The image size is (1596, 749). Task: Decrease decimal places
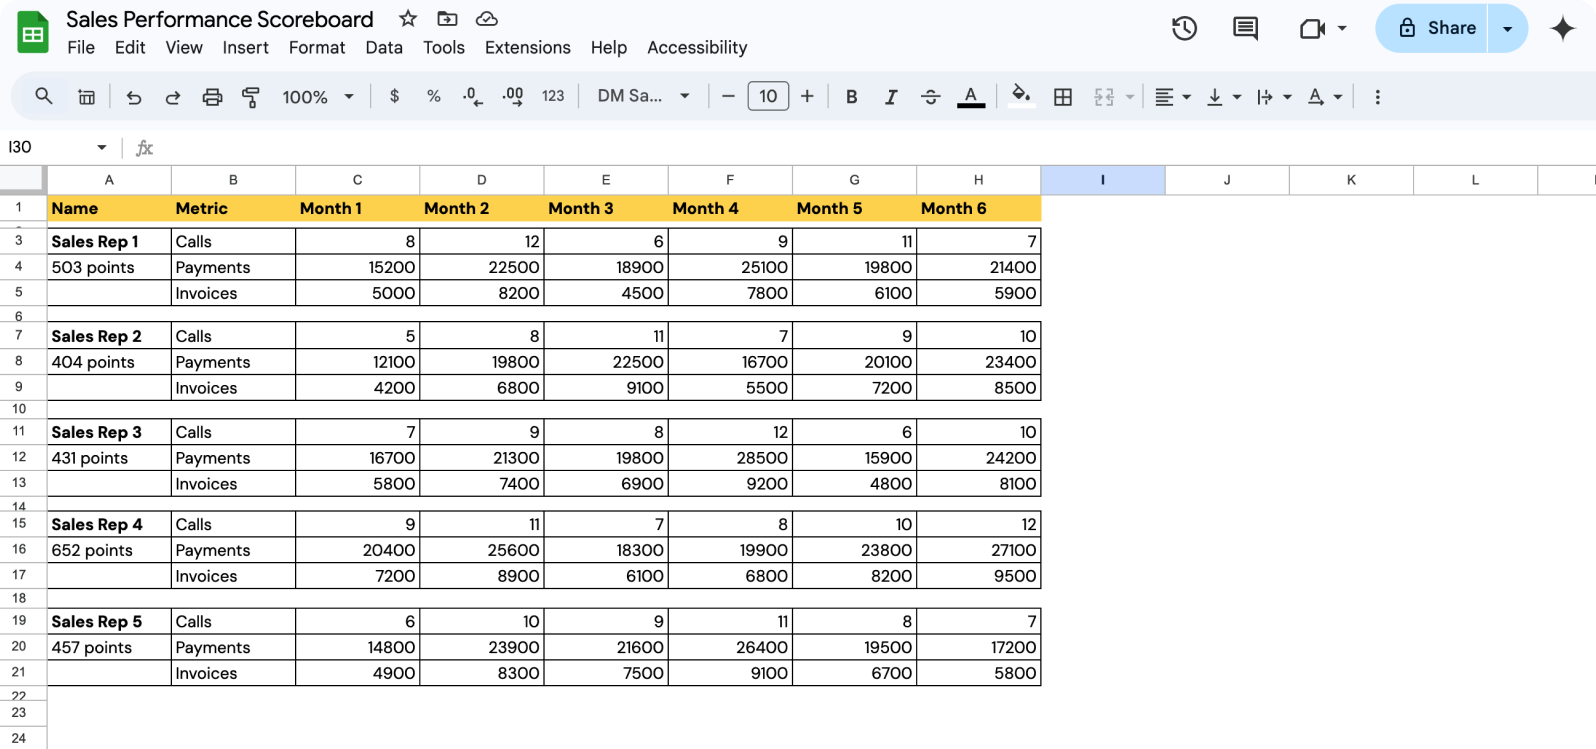pyautogui.click(x=473, y=96)
